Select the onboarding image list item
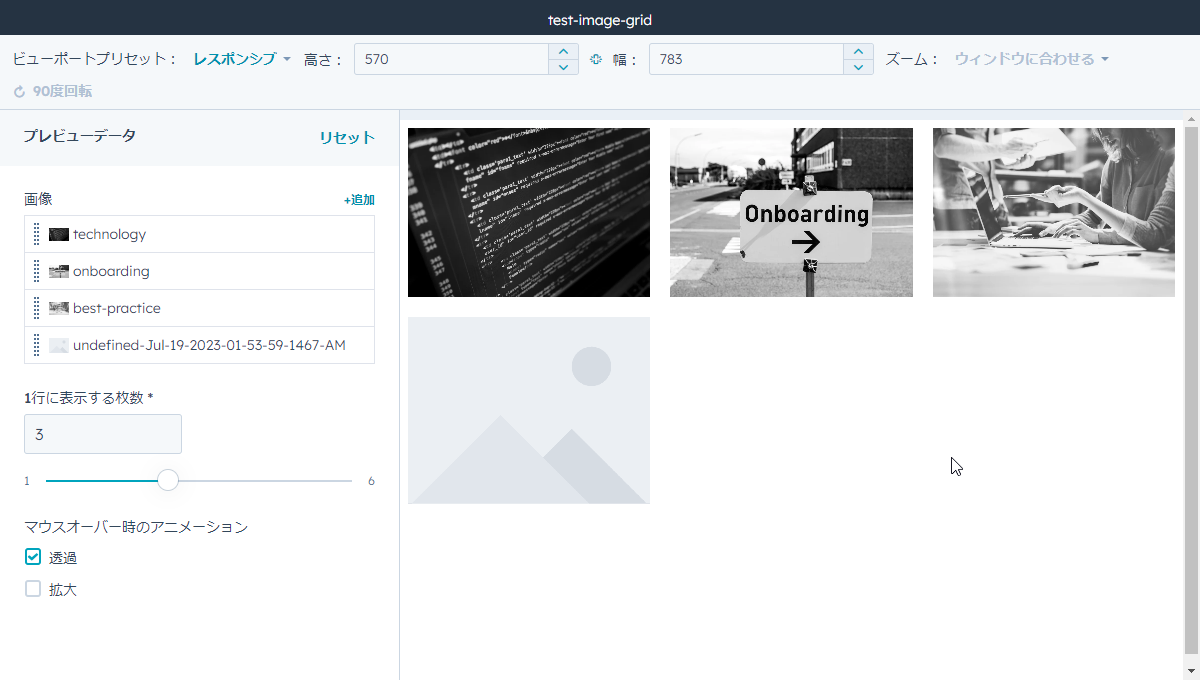Screen dimensions: 1200x680 (x=199, y=271)
